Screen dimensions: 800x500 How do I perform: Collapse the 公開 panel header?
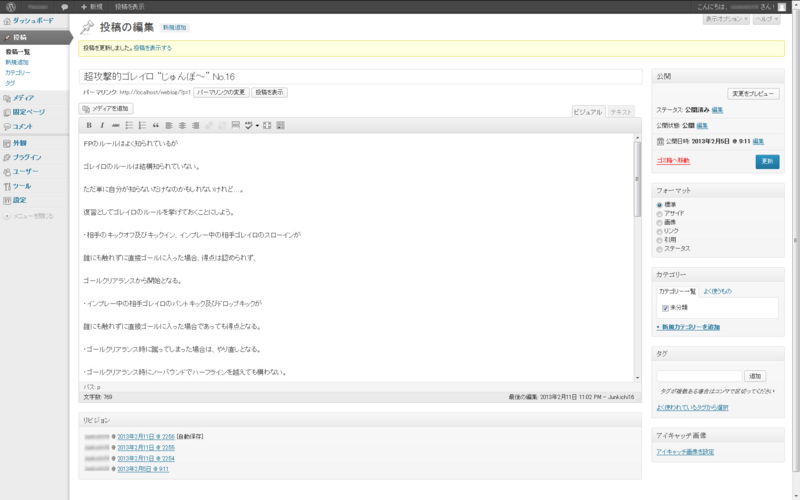pyautogui.click(x=717, y=77)
